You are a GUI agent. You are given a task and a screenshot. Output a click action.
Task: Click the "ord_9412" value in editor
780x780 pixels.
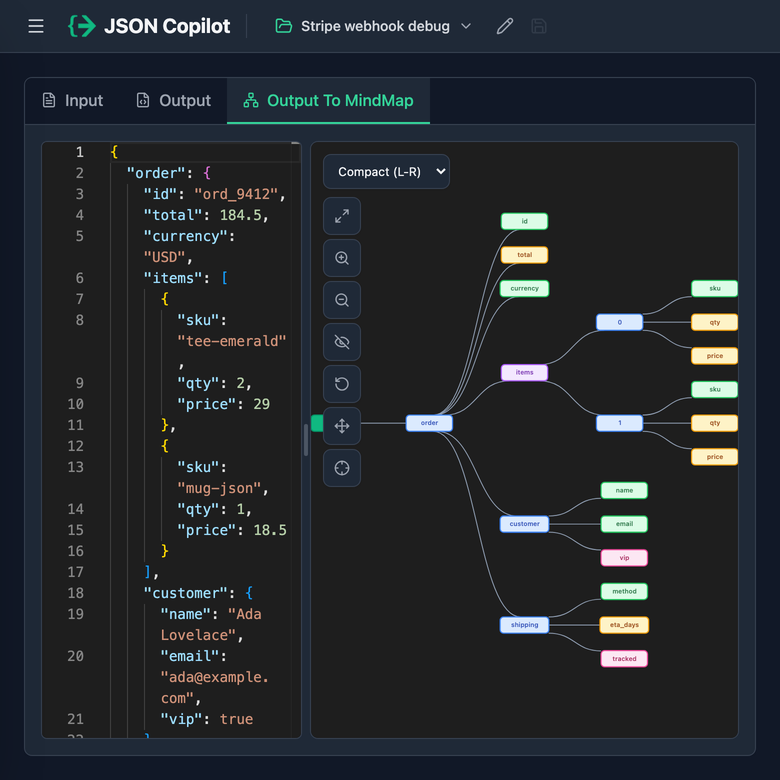[236, 194]
